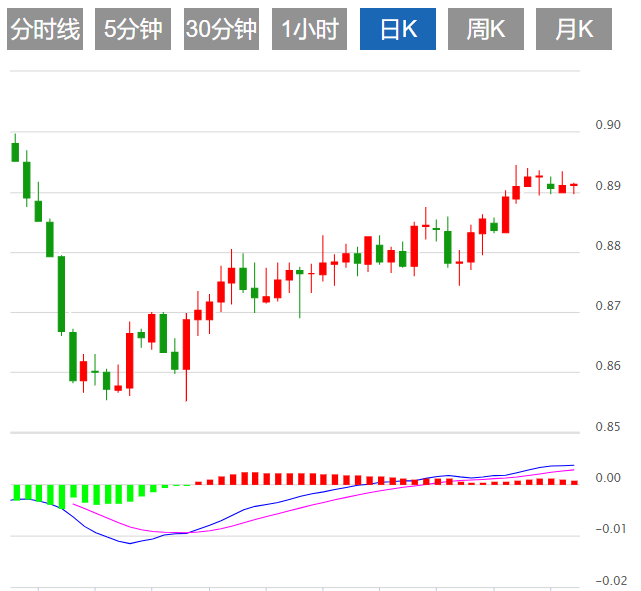This screenshot has width=641, height=591.
Task: Select the 5分钟 interval tab
Action: pyautogui.click(x=133, y=29)
